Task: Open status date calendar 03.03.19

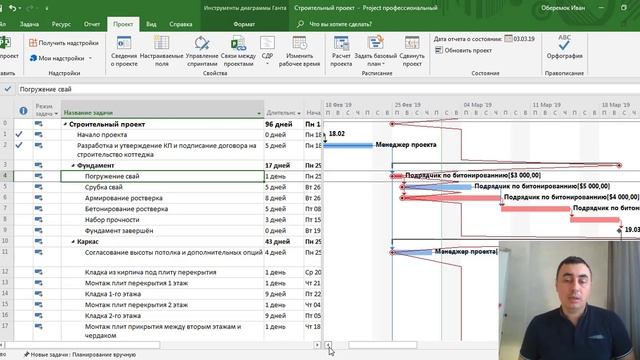Action: click(520, 39)
